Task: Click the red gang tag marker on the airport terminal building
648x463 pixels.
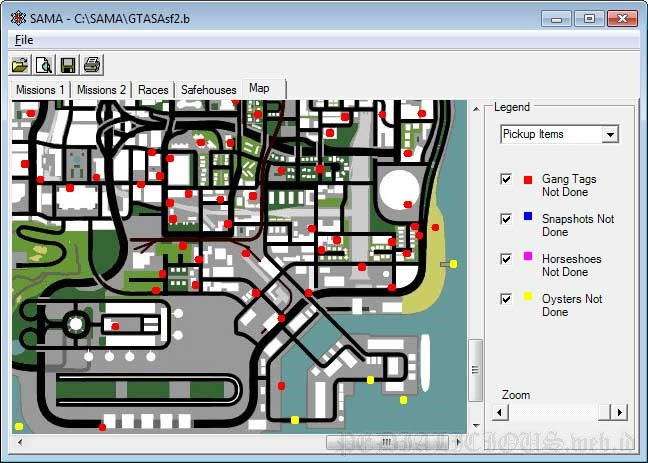Action: click(115, 327)
